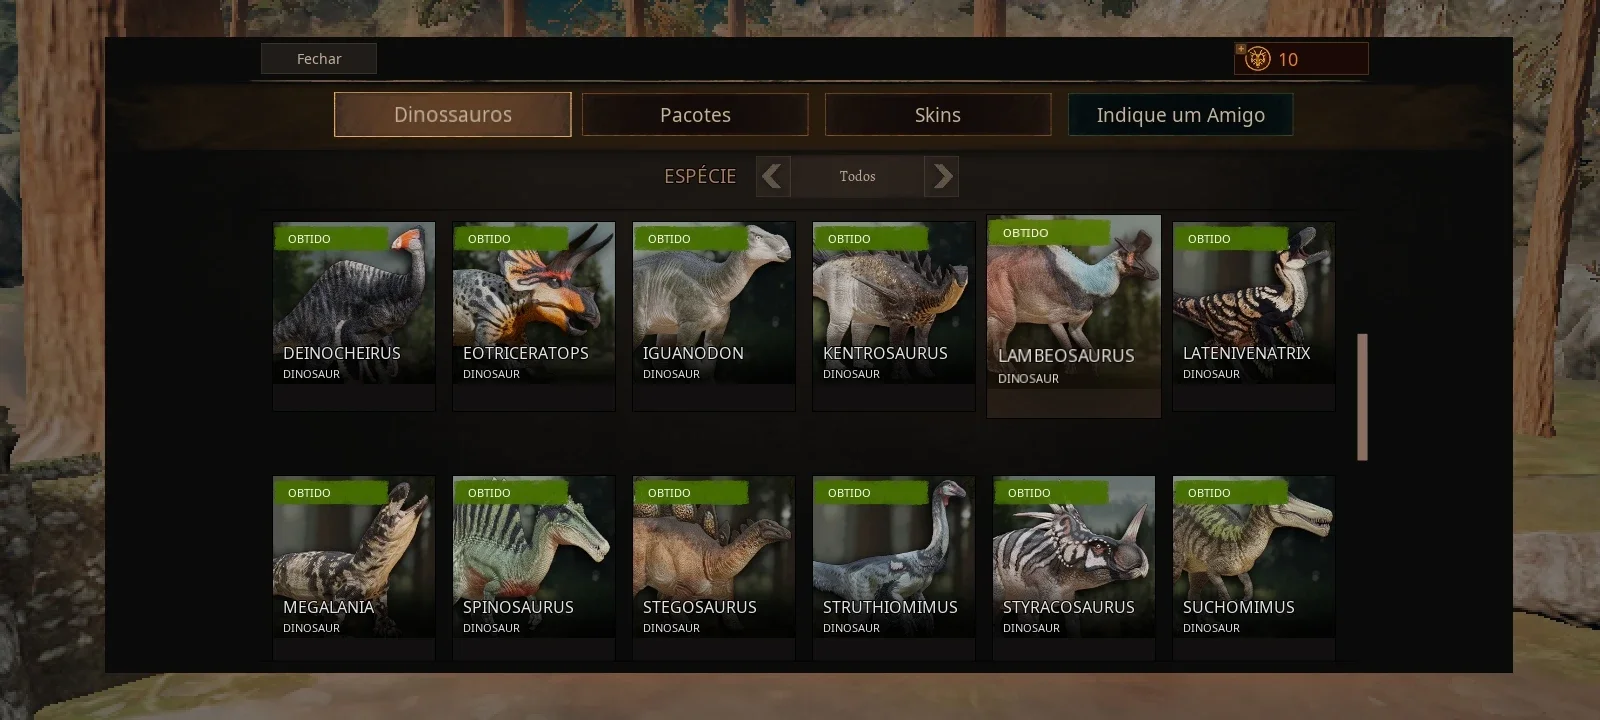1600x720 pixels.
Task: Click the OBTIDO badge on Lambeosaurus
Action: coord(1048,233)
